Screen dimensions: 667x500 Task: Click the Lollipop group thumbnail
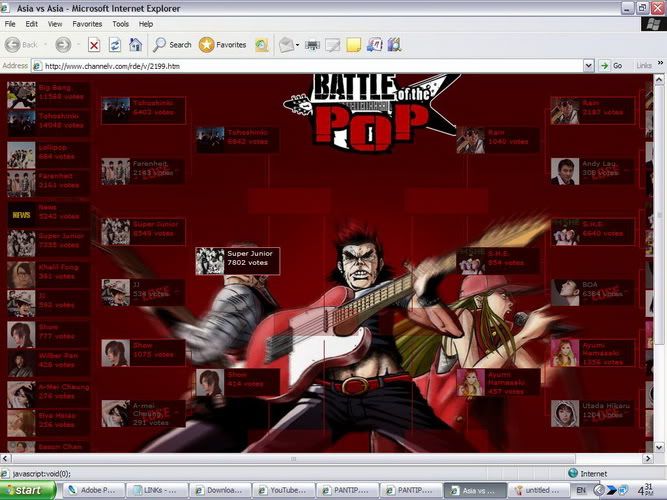point(21,155)
